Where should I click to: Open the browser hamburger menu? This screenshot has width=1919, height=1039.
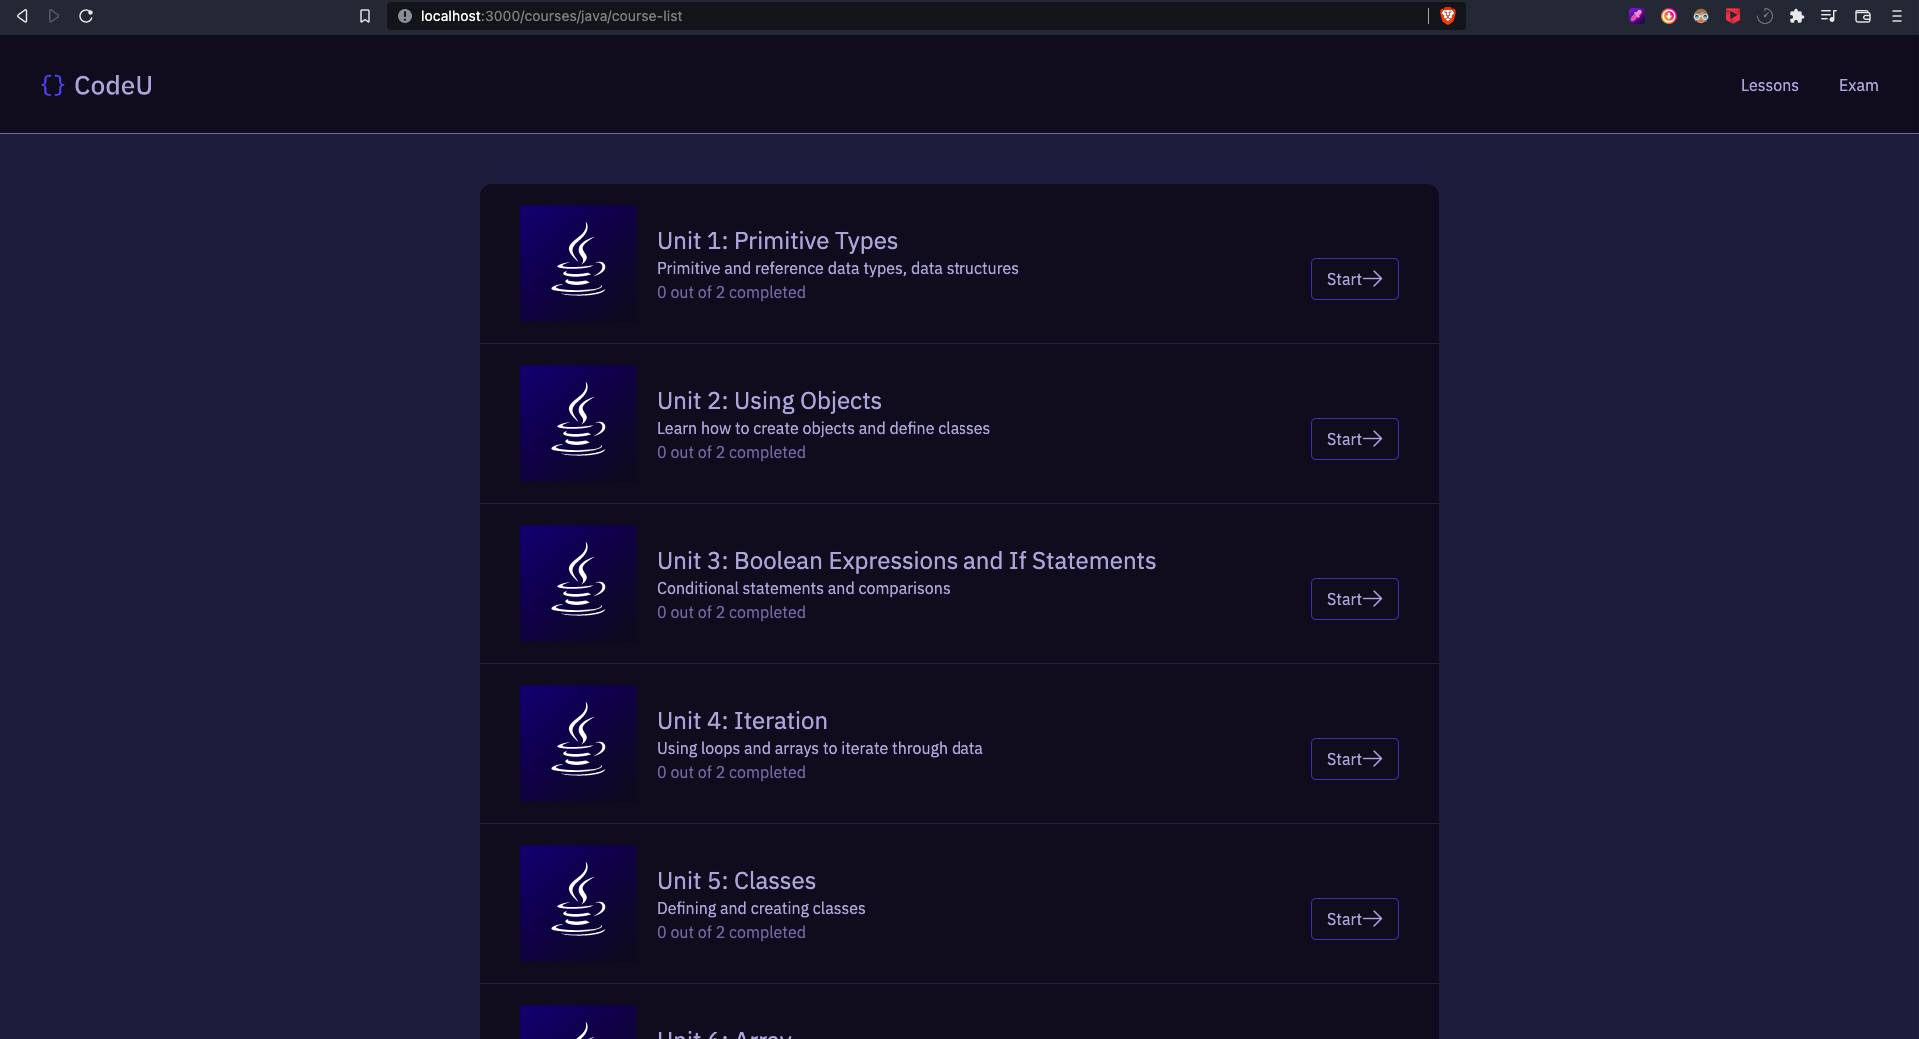1896,16
